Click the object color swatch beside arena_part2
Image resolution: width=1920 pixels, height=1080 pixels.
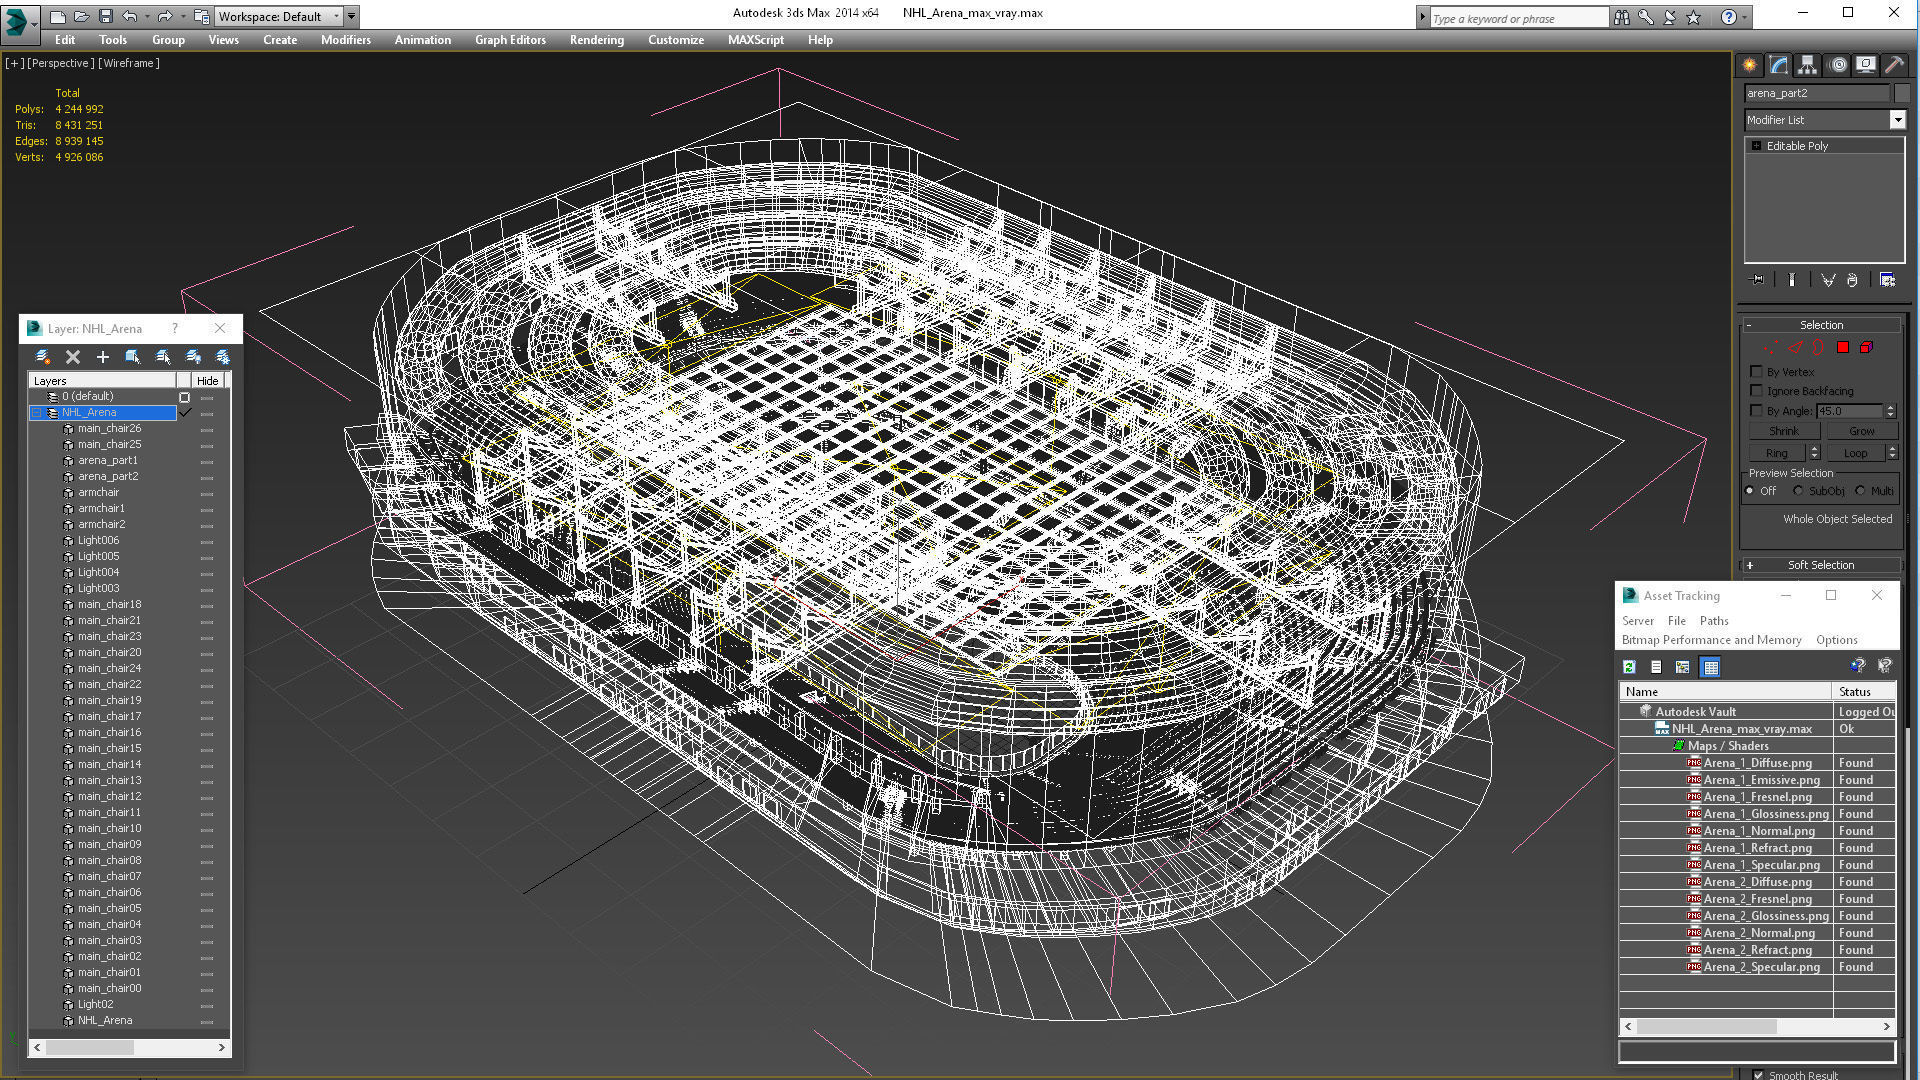pyautogui.click(x=1901, y=93)
